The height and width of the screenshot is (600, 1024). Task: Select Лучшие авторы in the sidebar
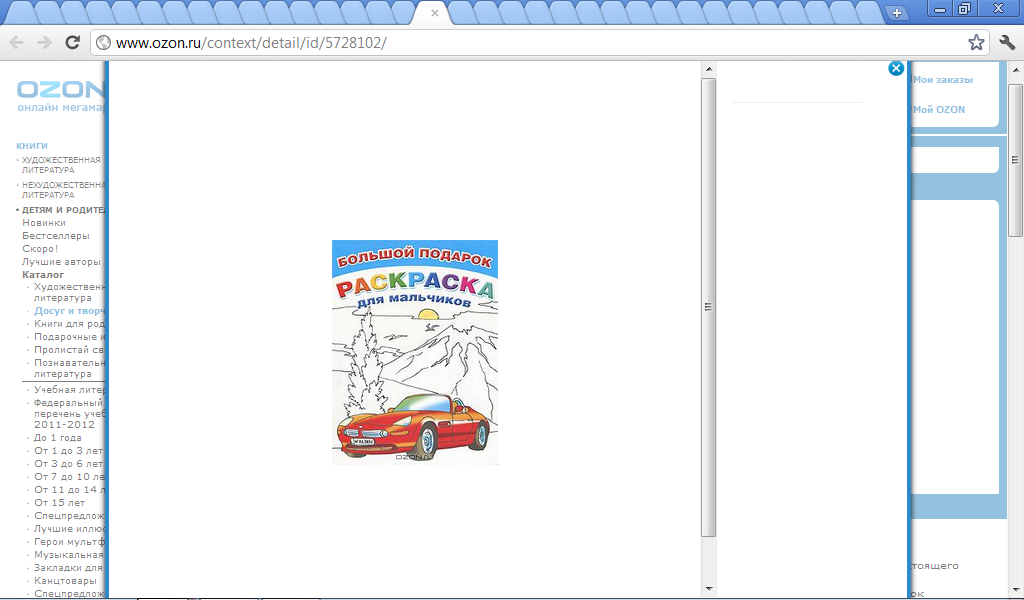(x=61, y=262)
